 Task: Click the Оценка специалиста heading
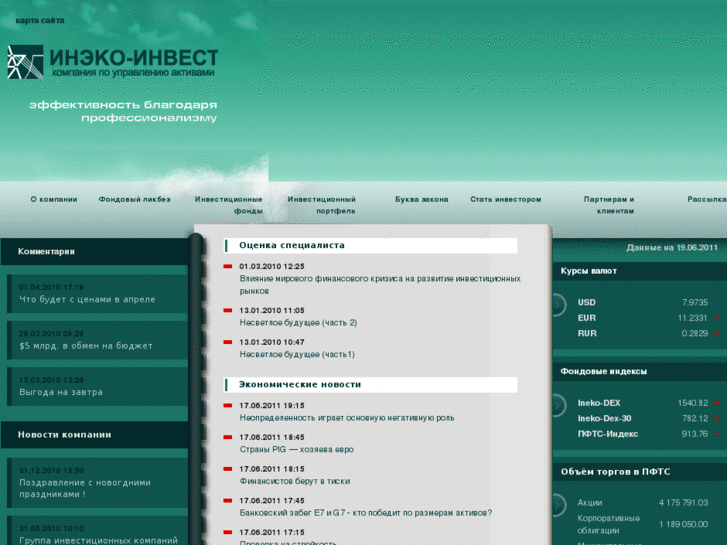[292, 245]
